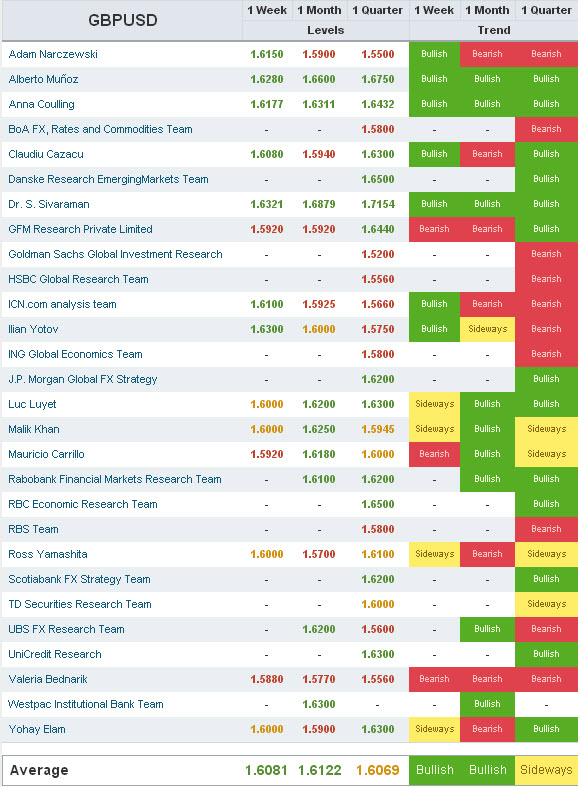Click the Average row label
This screenshot has height=787, width=578.
tap(39, 770)
